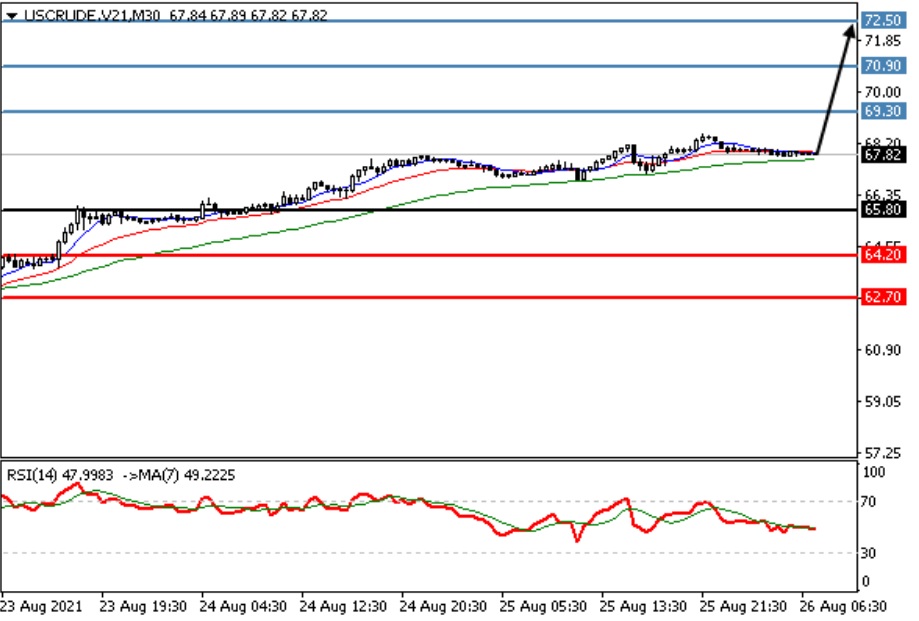
Task: Click the RSI 70 level label
Action: click(x=868, y=501)
